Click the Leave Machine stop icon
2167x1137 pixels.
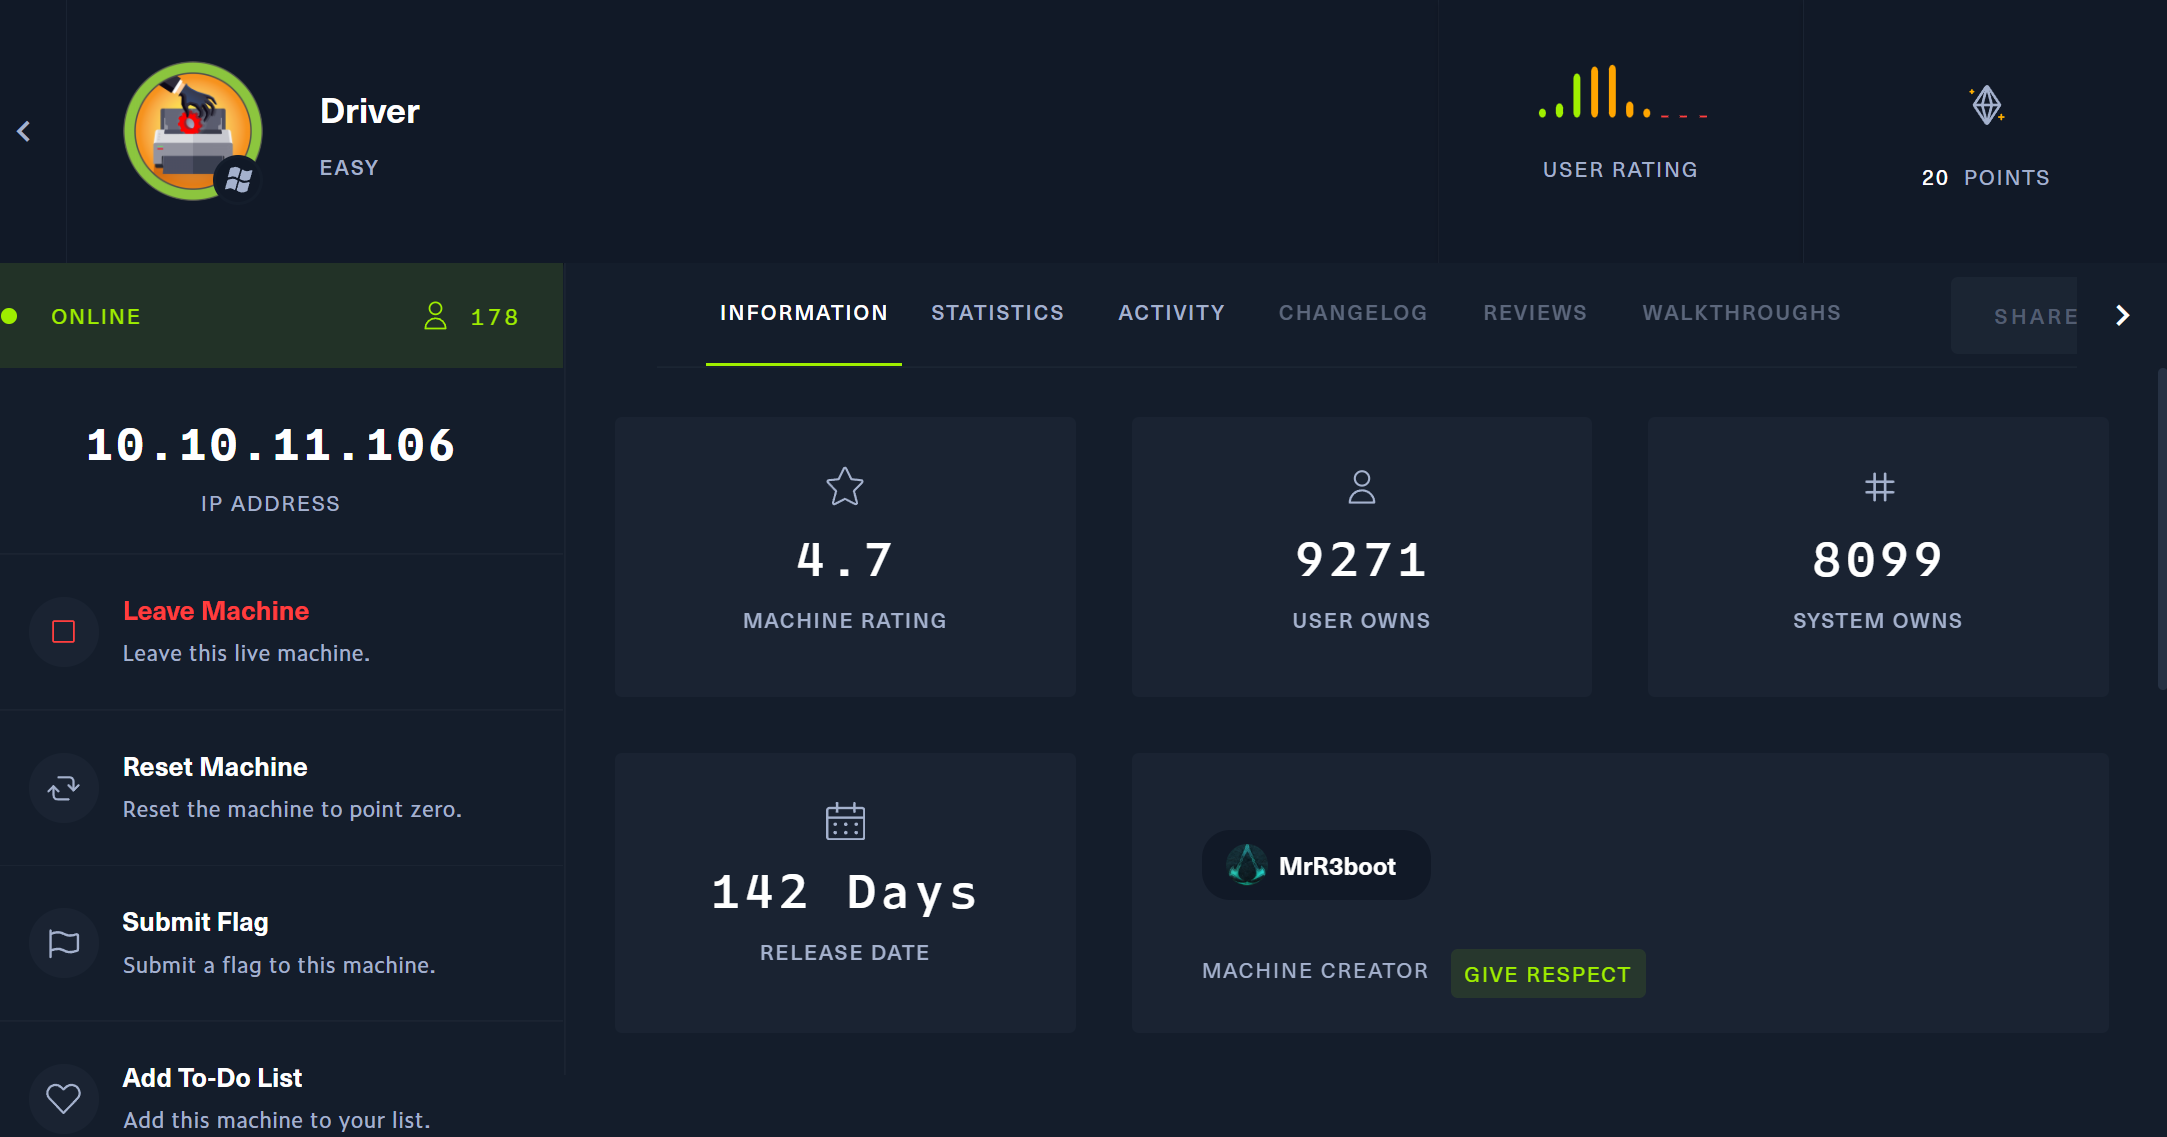tap(64, 632)
